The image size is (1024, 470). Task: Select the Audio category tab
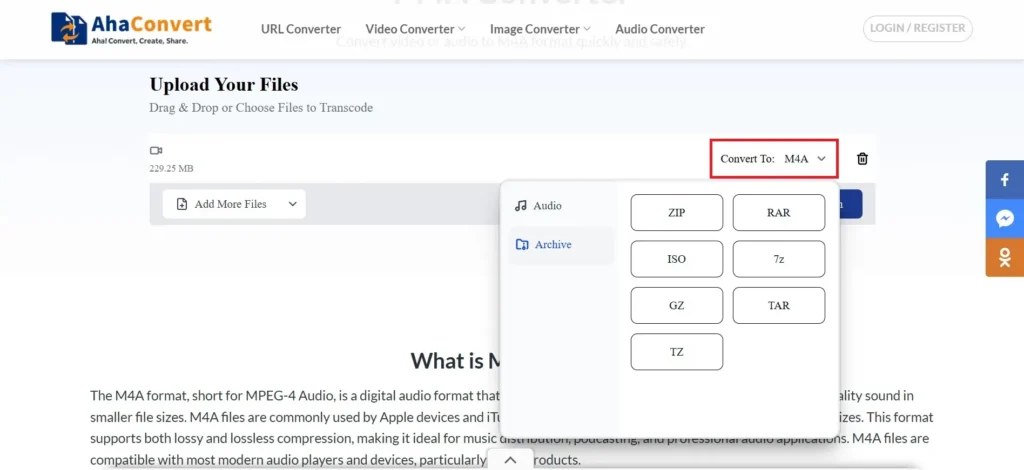point(538,205)
